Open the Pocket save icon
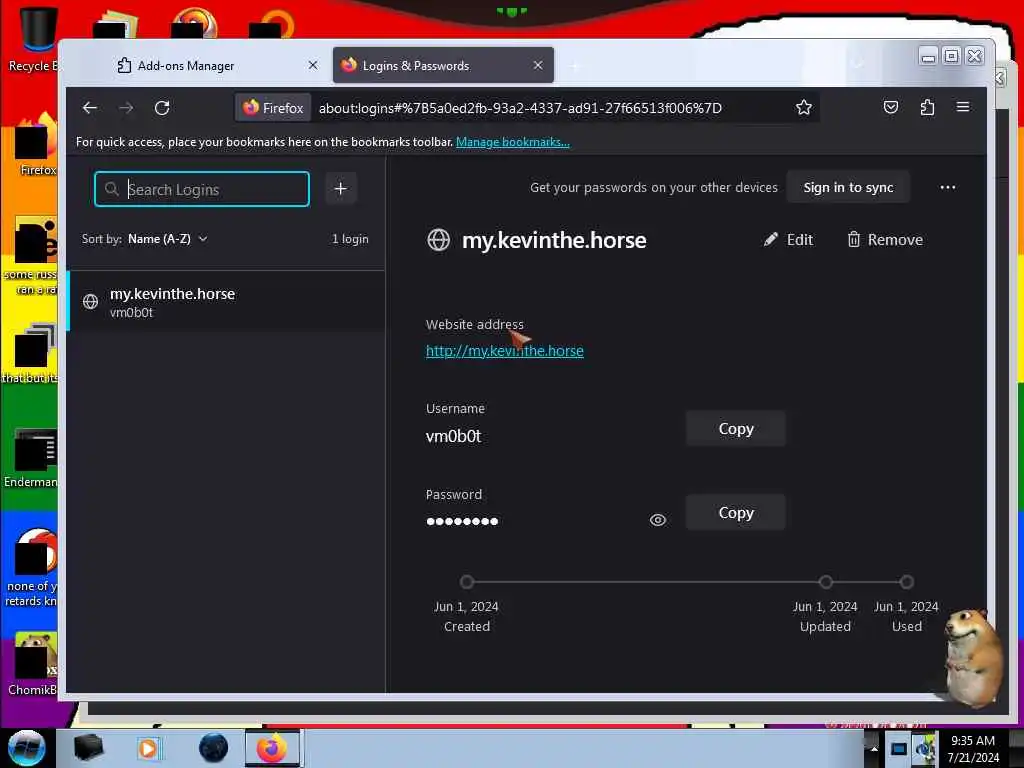Screen dimensions: 1024x768 pos(890,108)
